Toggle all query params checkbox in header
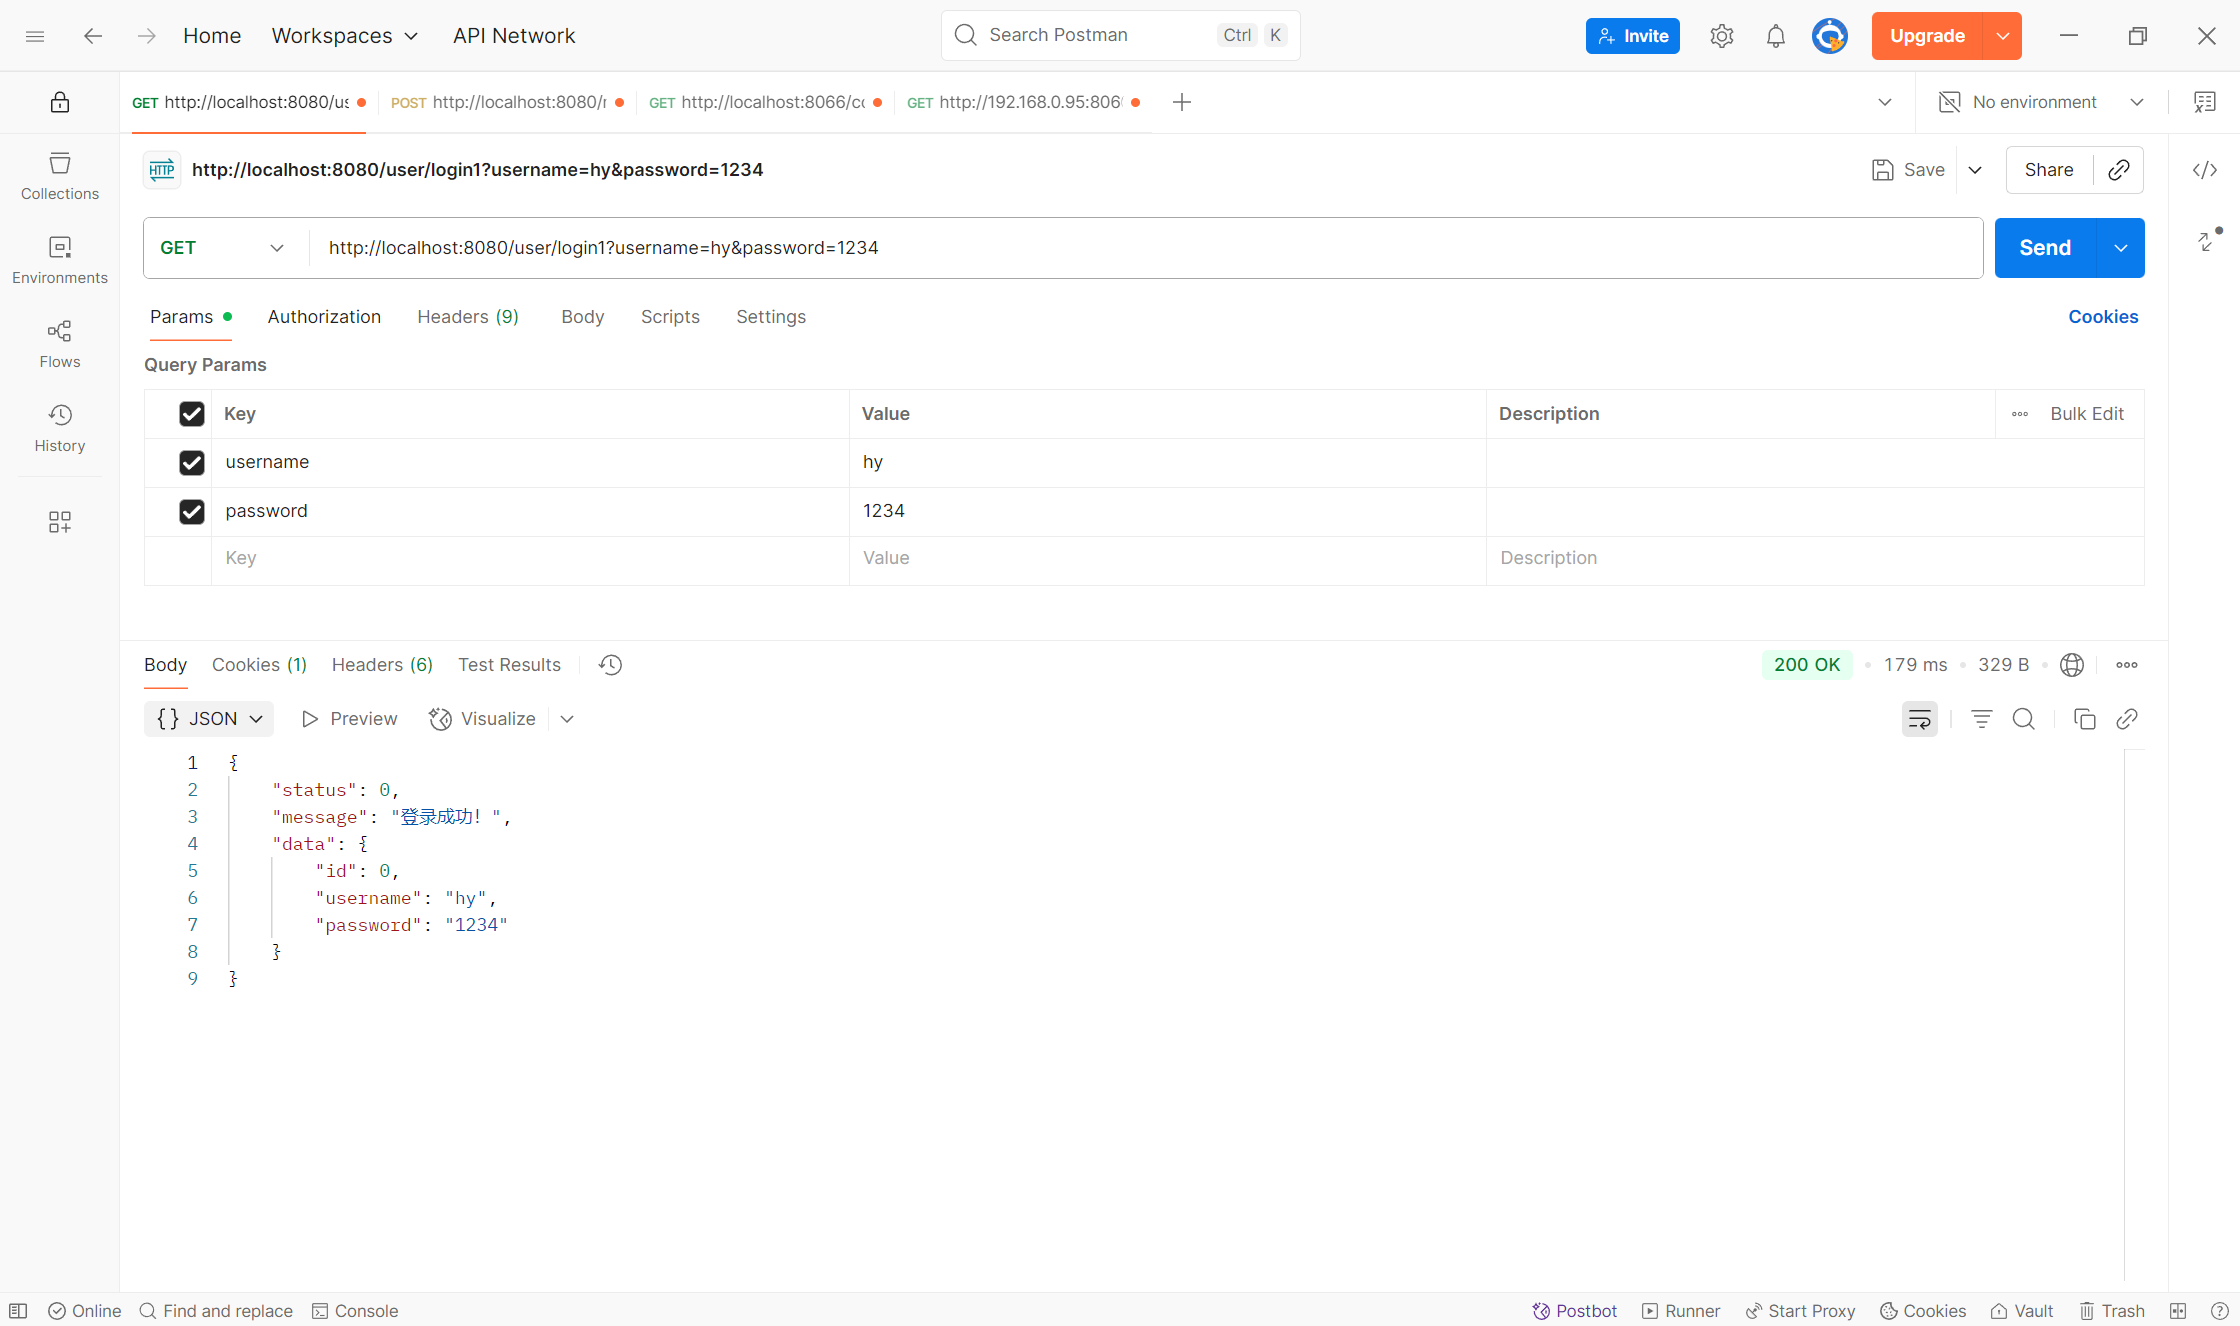This screenshot has width=2240, height=1326. (x=191, y=414)
